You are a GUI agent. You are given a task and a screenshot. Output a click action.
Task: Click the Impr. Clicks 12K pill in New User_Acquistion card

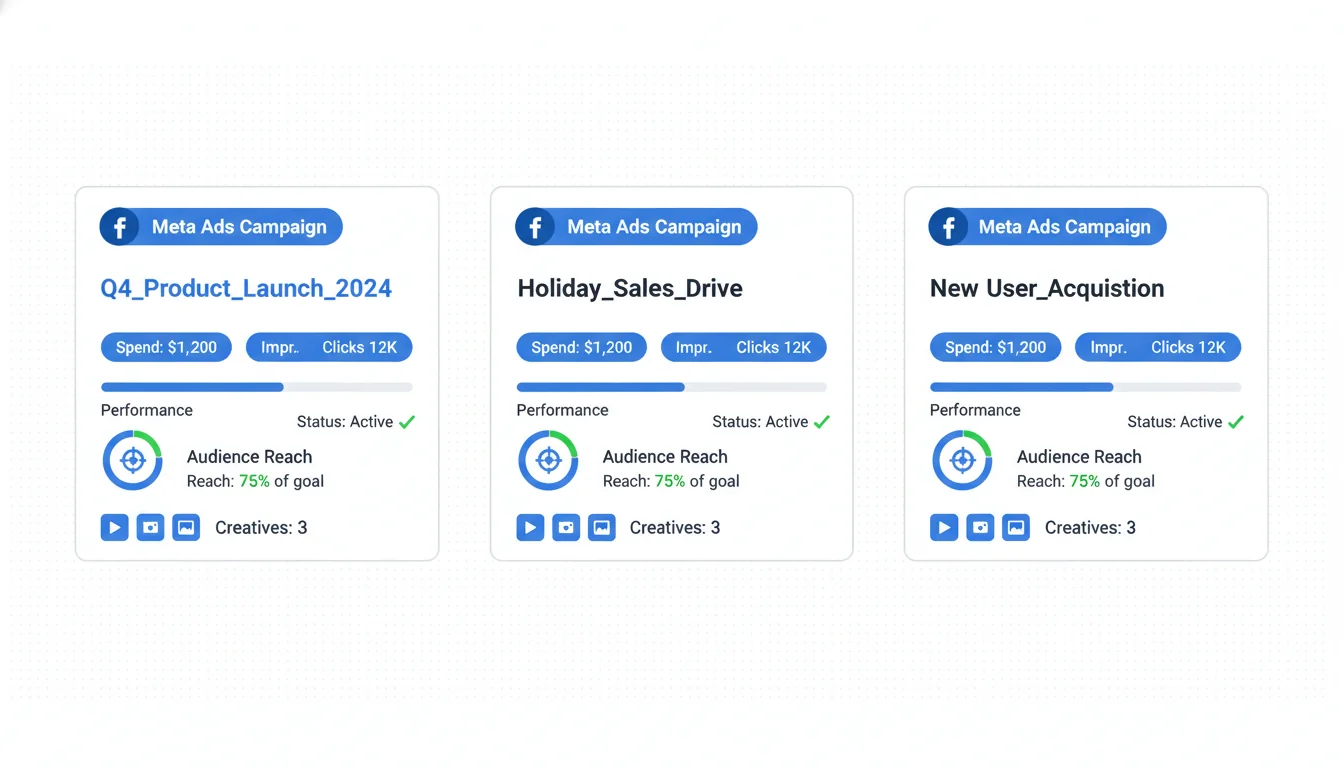click(x=1157, y=347)
